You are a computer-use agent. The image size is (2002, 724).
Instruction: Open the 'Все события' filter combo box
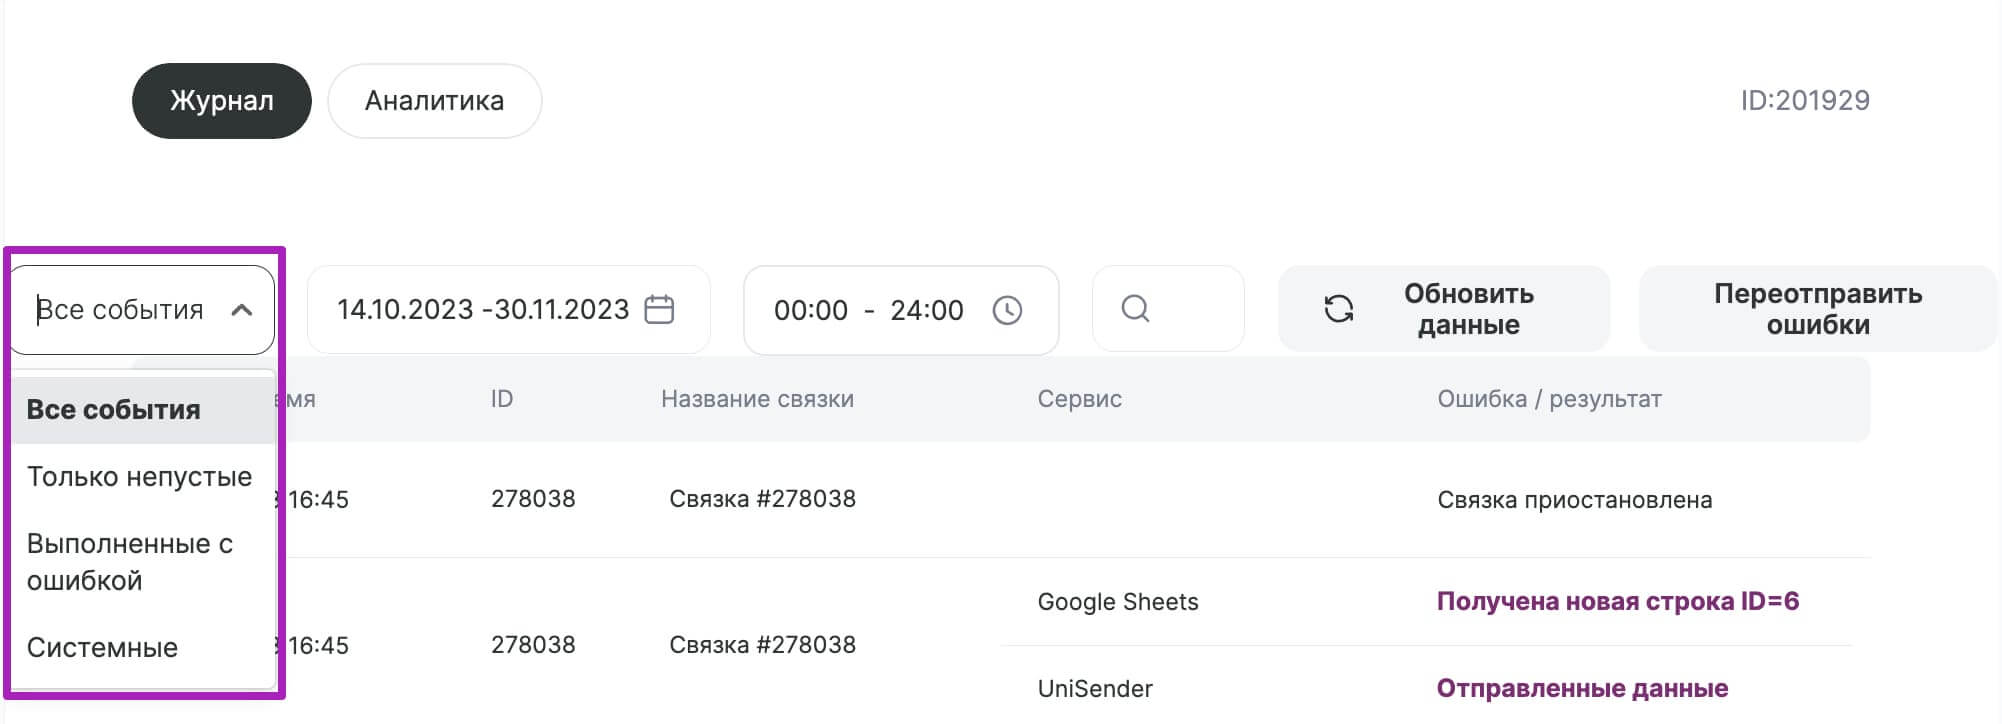point(142,310)
